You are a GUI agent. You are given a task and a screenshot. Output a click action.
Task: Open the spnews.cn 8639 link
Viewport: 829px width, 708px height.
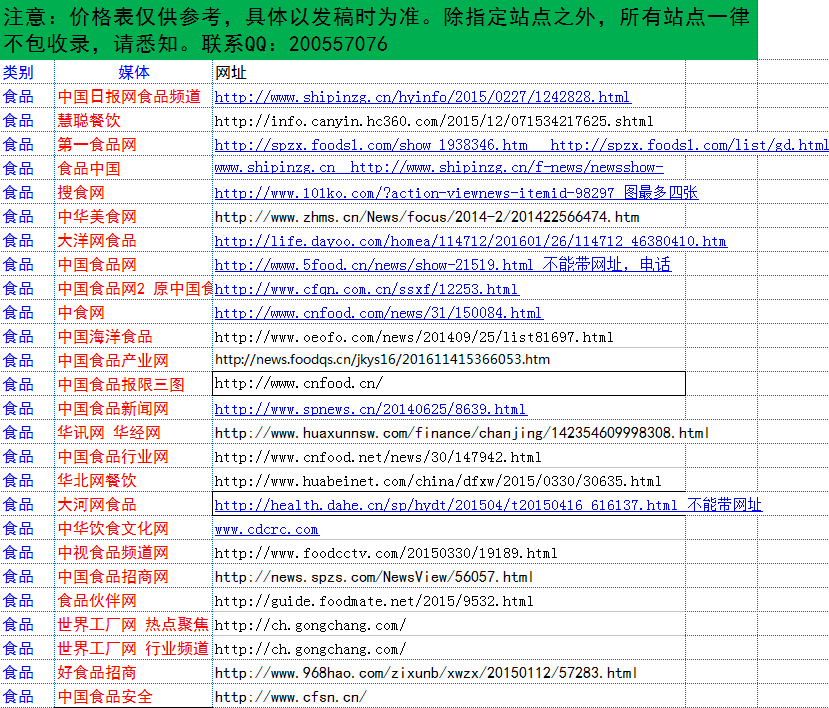click(x=371, y=409)
